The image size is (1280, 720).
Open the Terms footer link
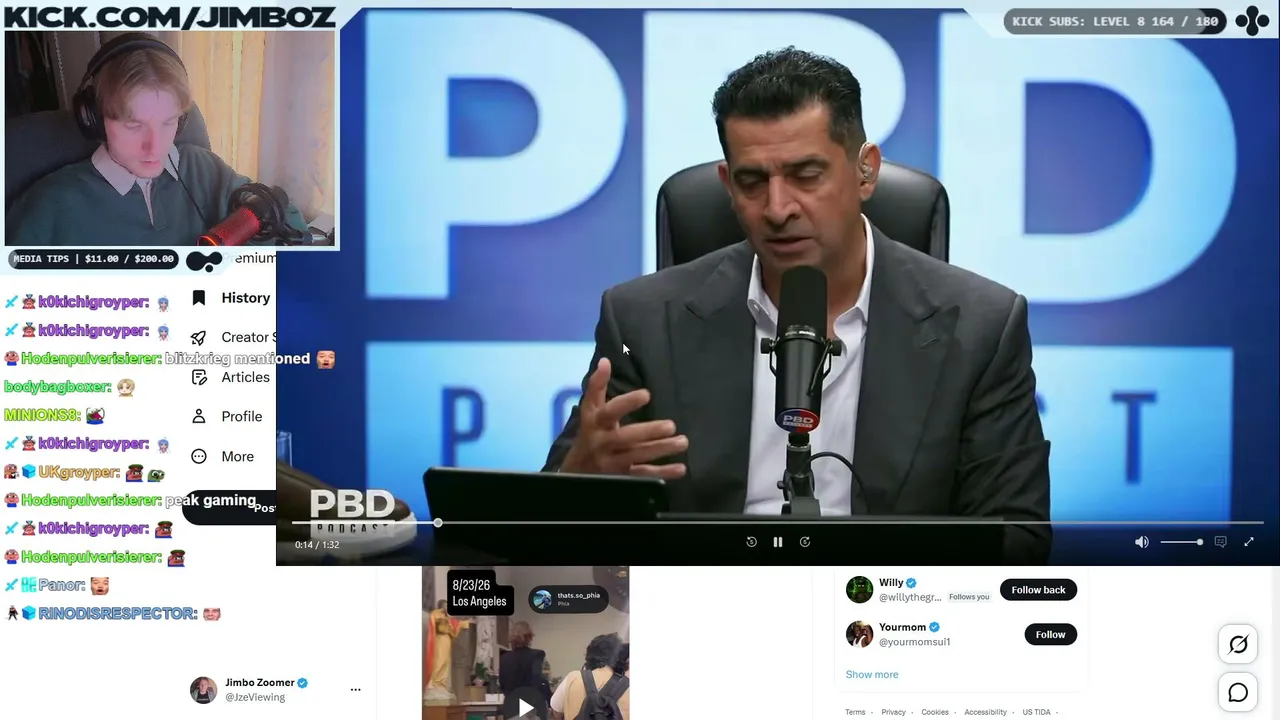pos(855,712)
